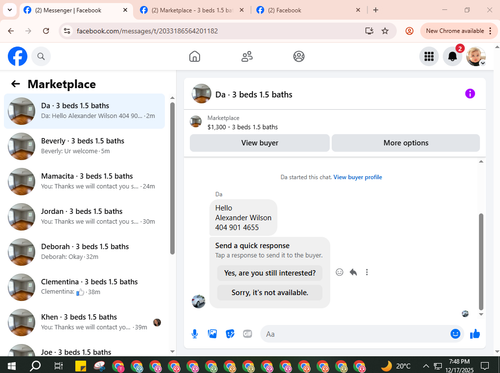Open conversation info purple icon
500x373 pixels.
(470, 94)
